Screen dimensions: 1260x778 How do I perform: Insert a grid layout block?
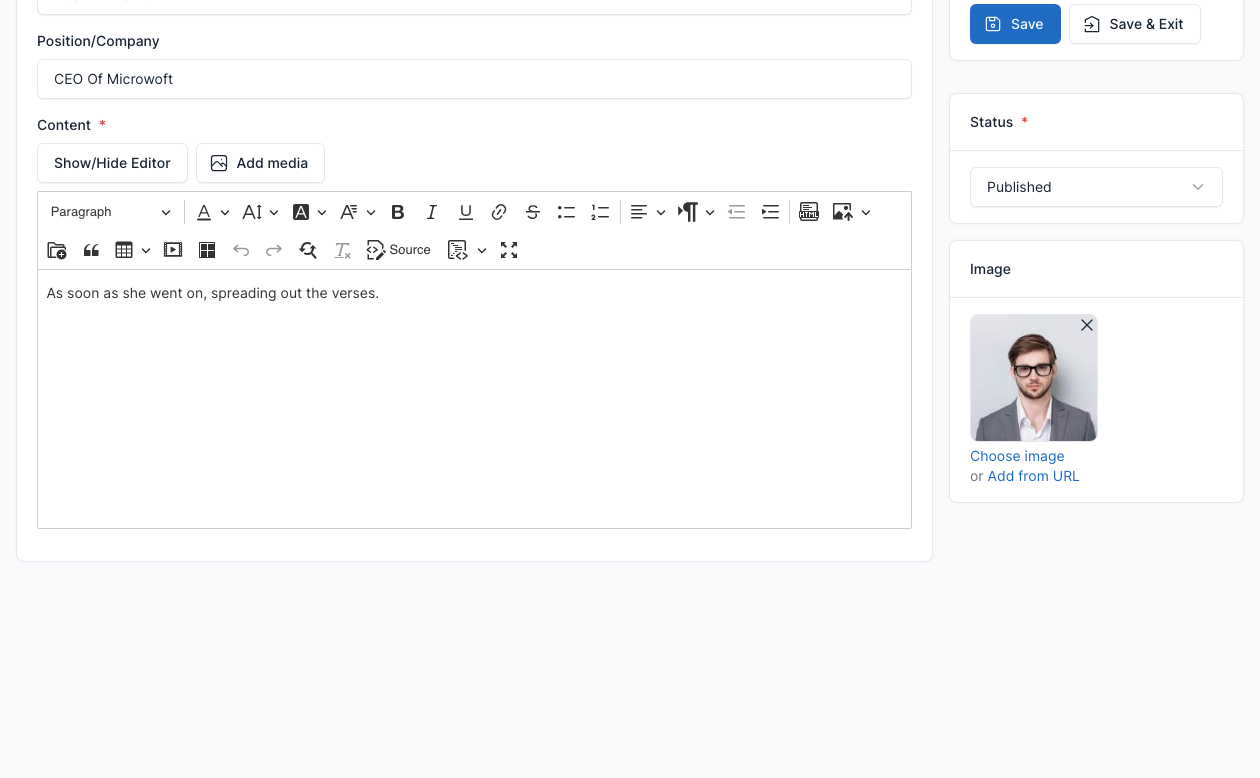click(207, 250)
